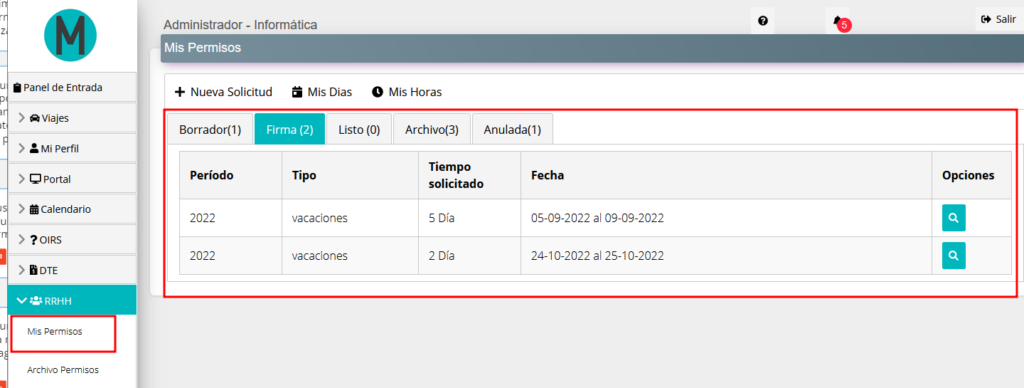
Task: Open Mis Horas clock button
Action: 407,92
